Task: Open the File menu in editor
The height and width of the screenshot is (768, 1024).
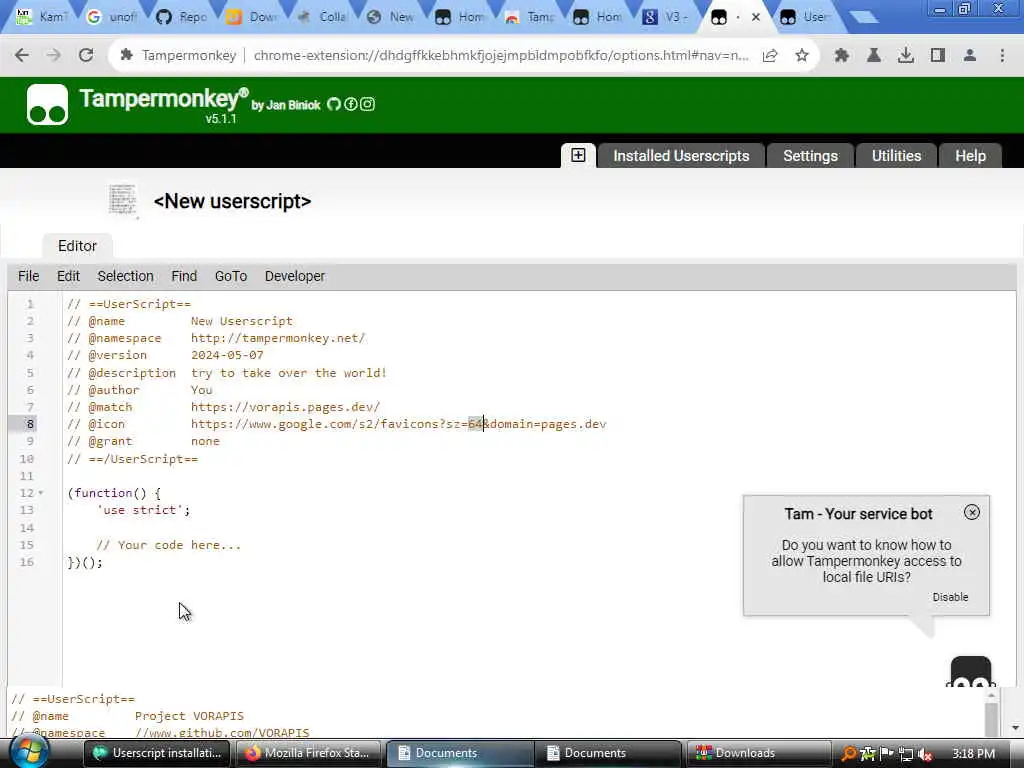Action: (x=28, y=276)
